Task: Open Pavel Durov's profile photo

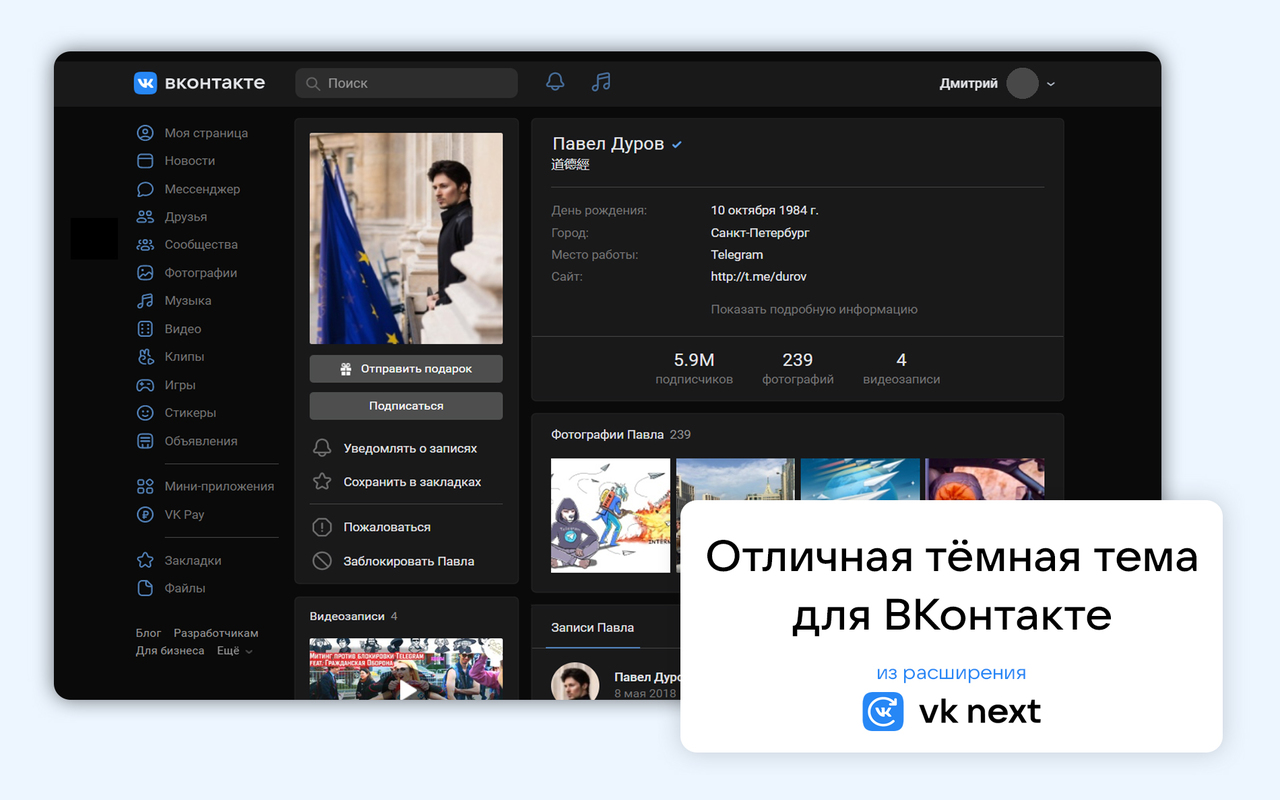Action: coord(406,239)
